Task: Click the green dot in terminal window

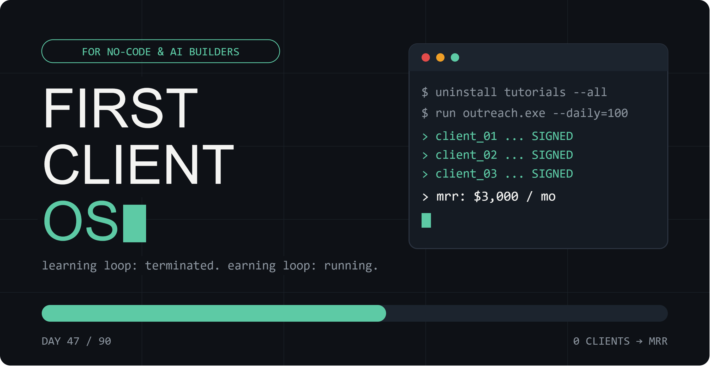Action: (455, 57)
